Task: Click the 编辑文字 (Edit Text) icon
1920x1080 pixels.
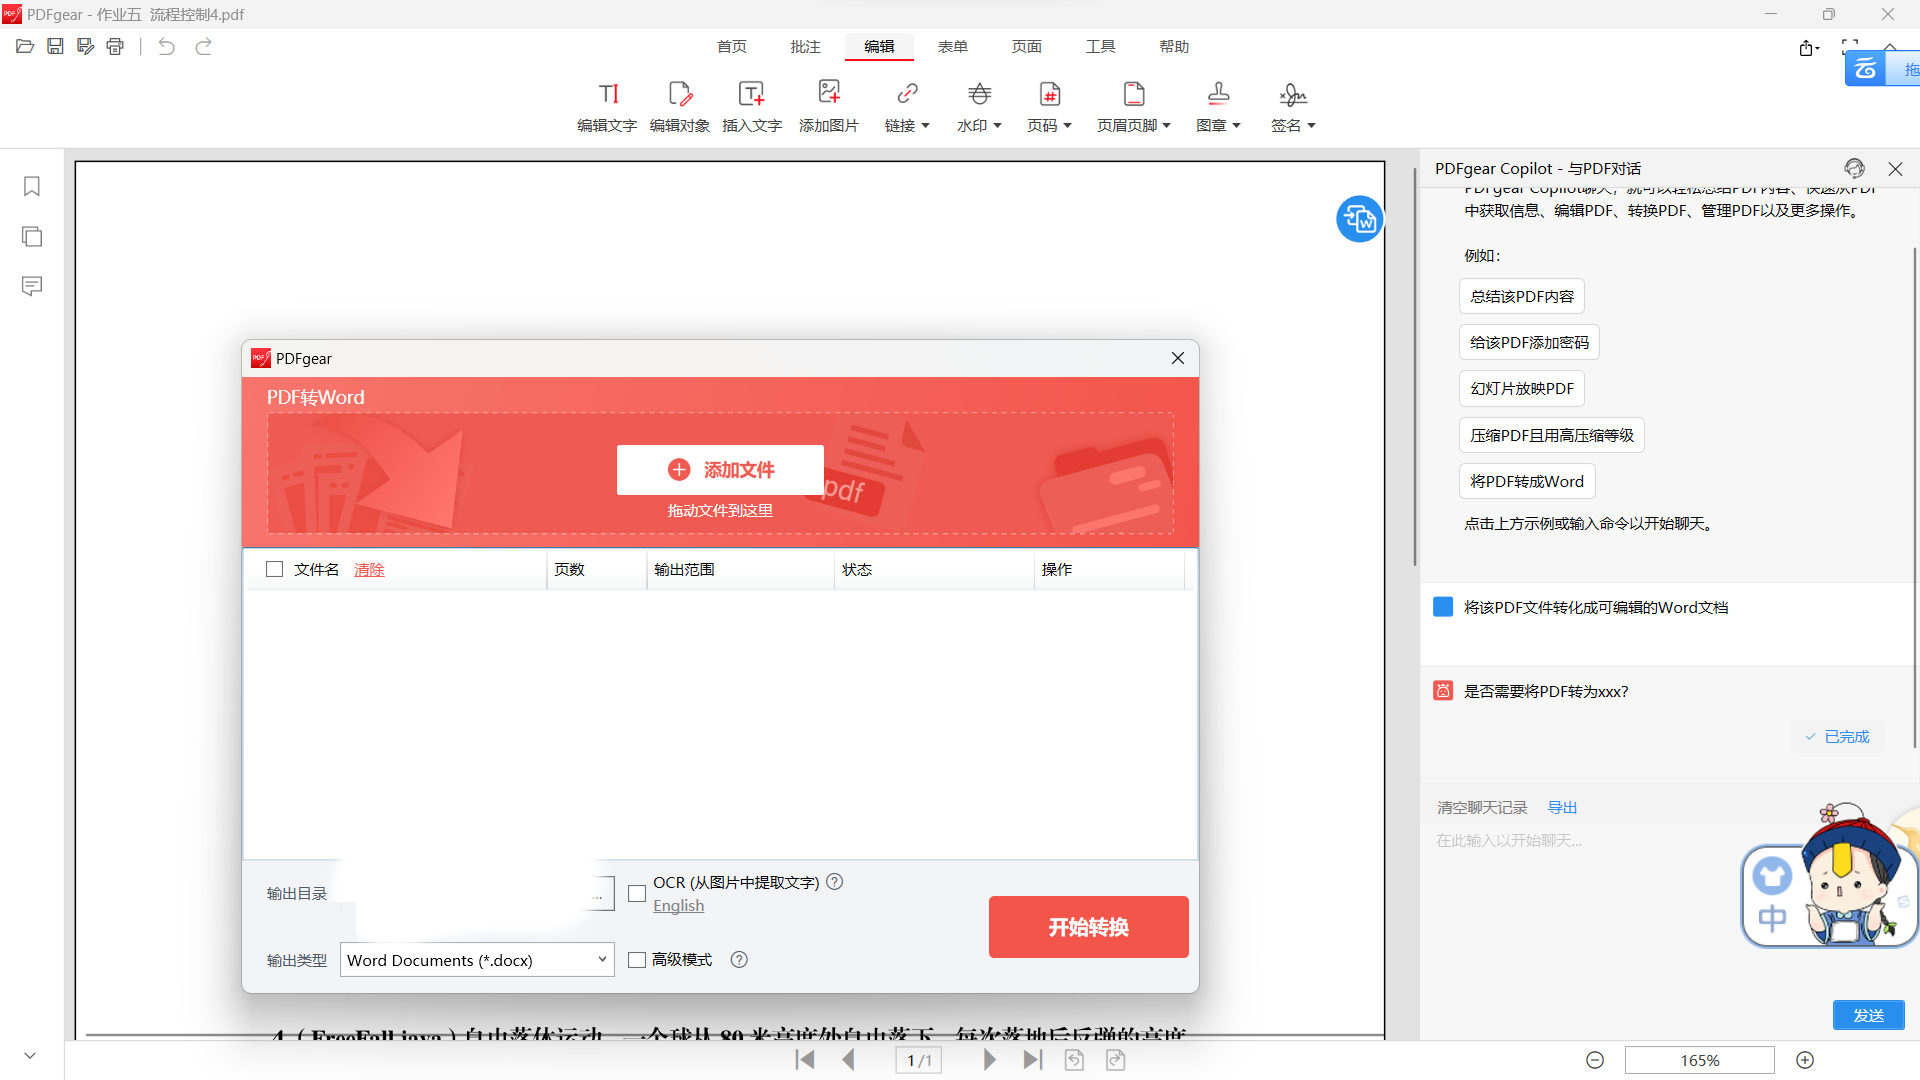Action: click(607, 105)
